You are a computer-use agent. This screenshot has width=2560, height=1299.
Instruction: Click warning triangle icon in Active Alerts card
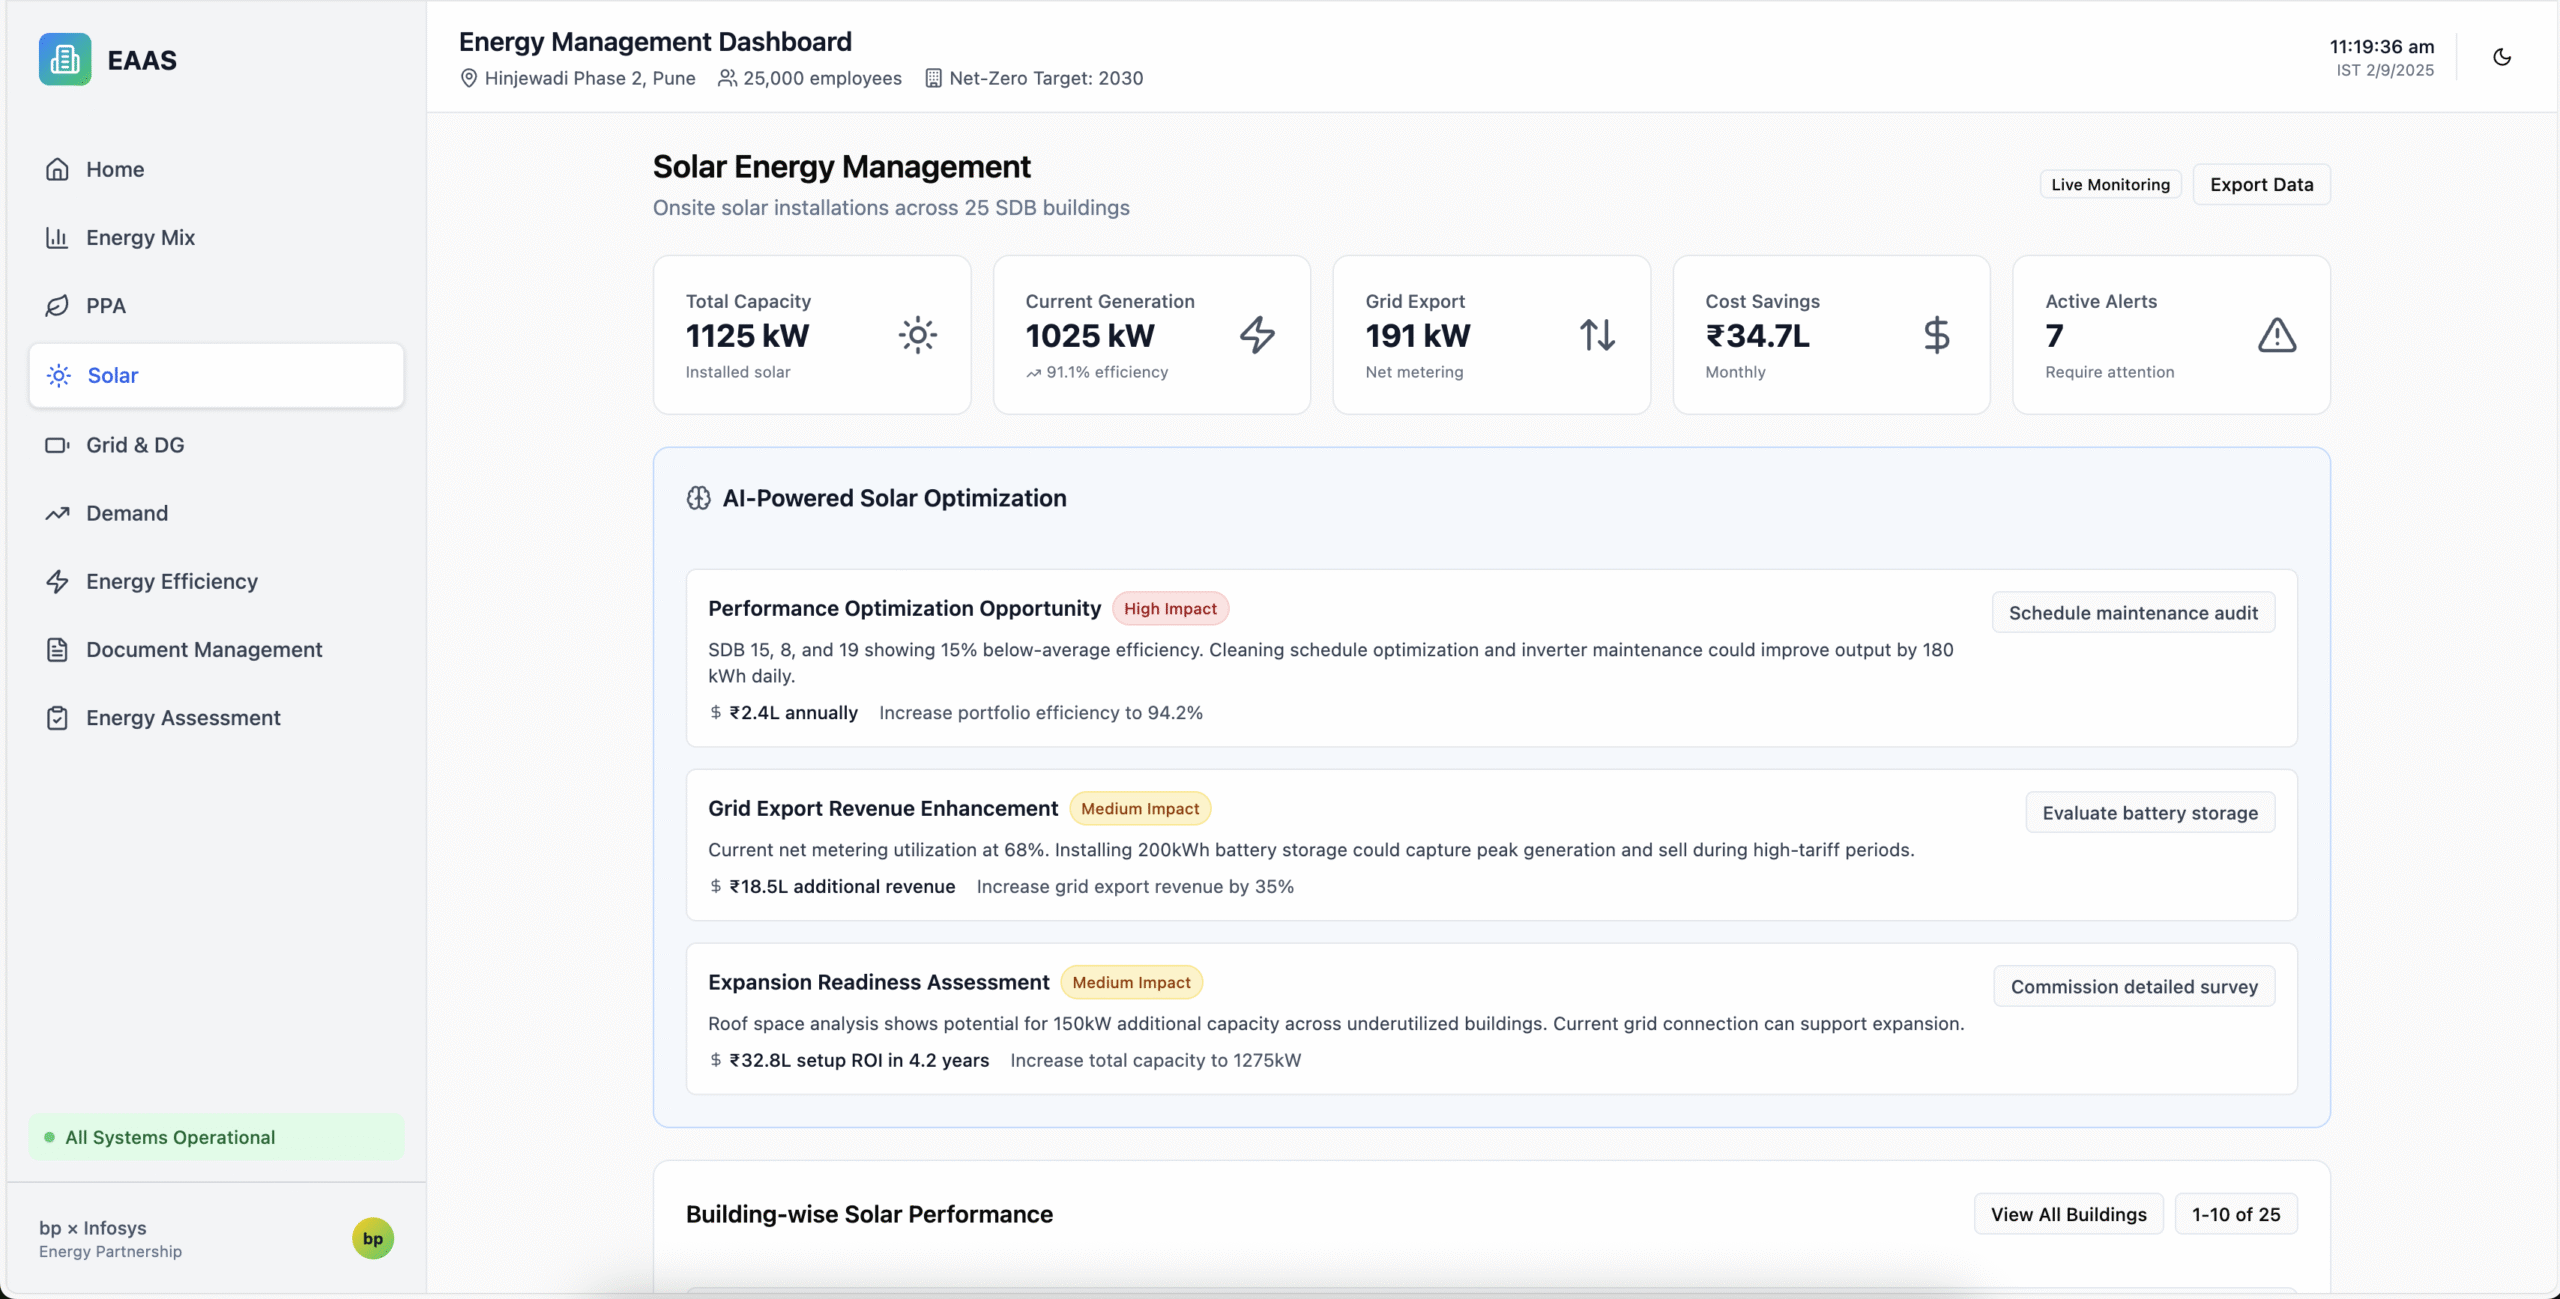pos(2276,335)
